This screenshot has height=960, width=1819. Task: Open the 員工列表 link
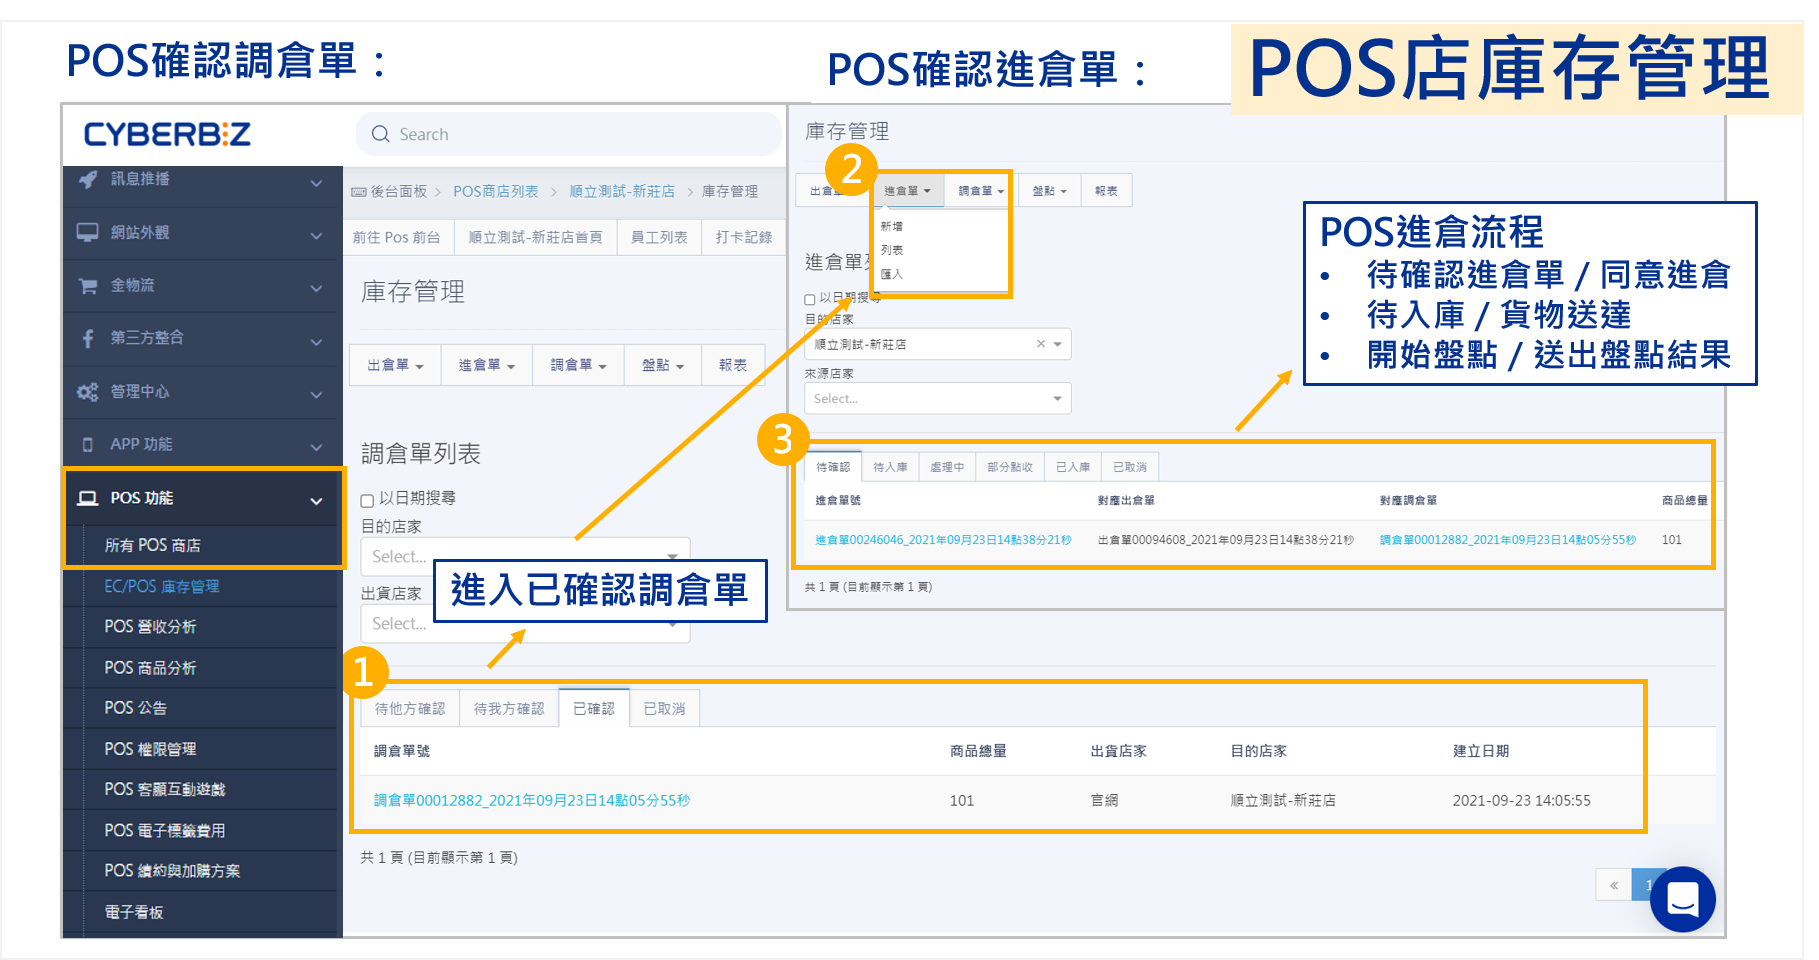pos(659,237)
